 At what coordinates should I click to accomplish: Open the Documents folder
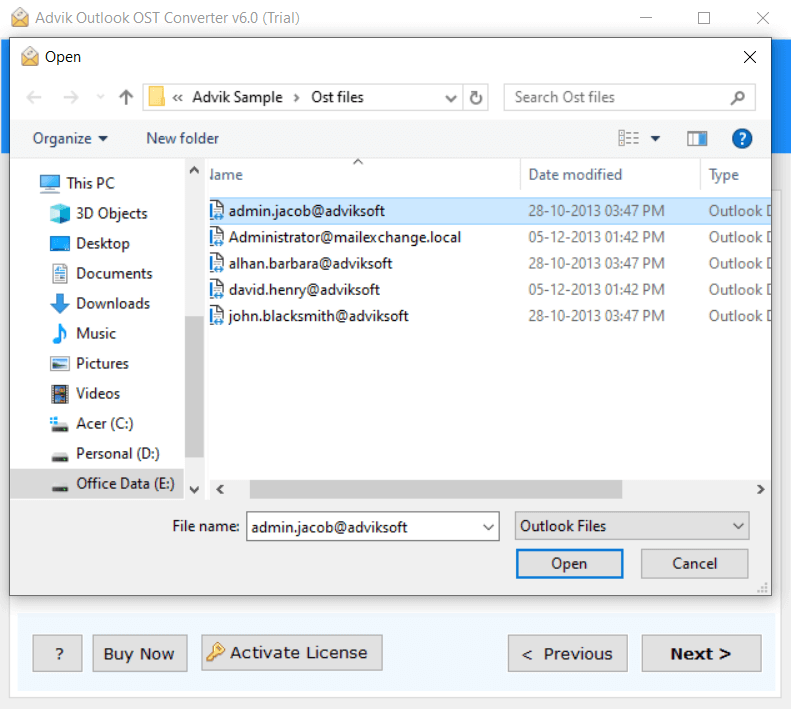click(x=101, y=274)
